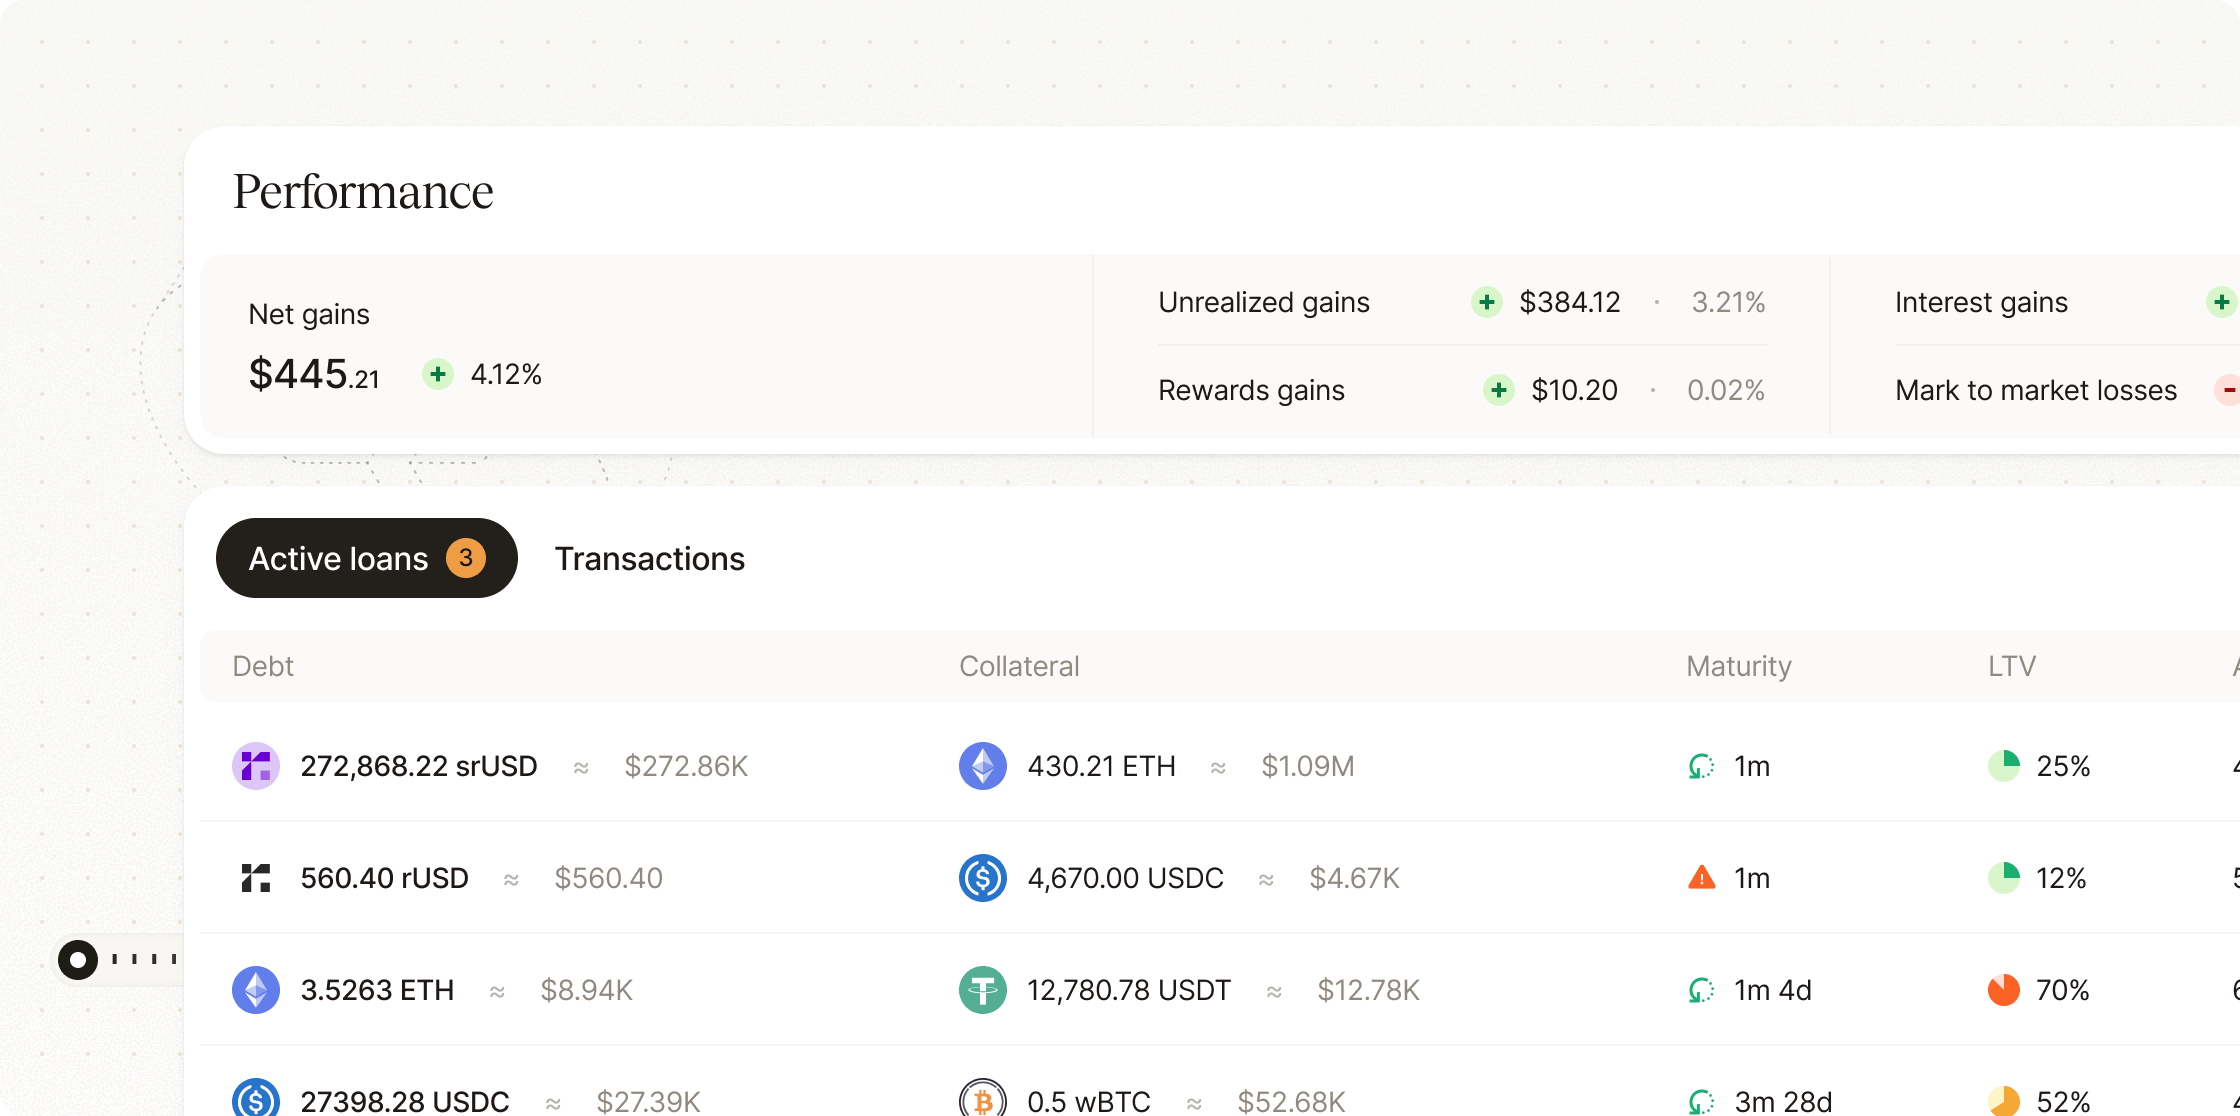The width and height of the screenshot is (2240, 1116).
Task: Click the Maturity column header
Action: pos(1739,667)
